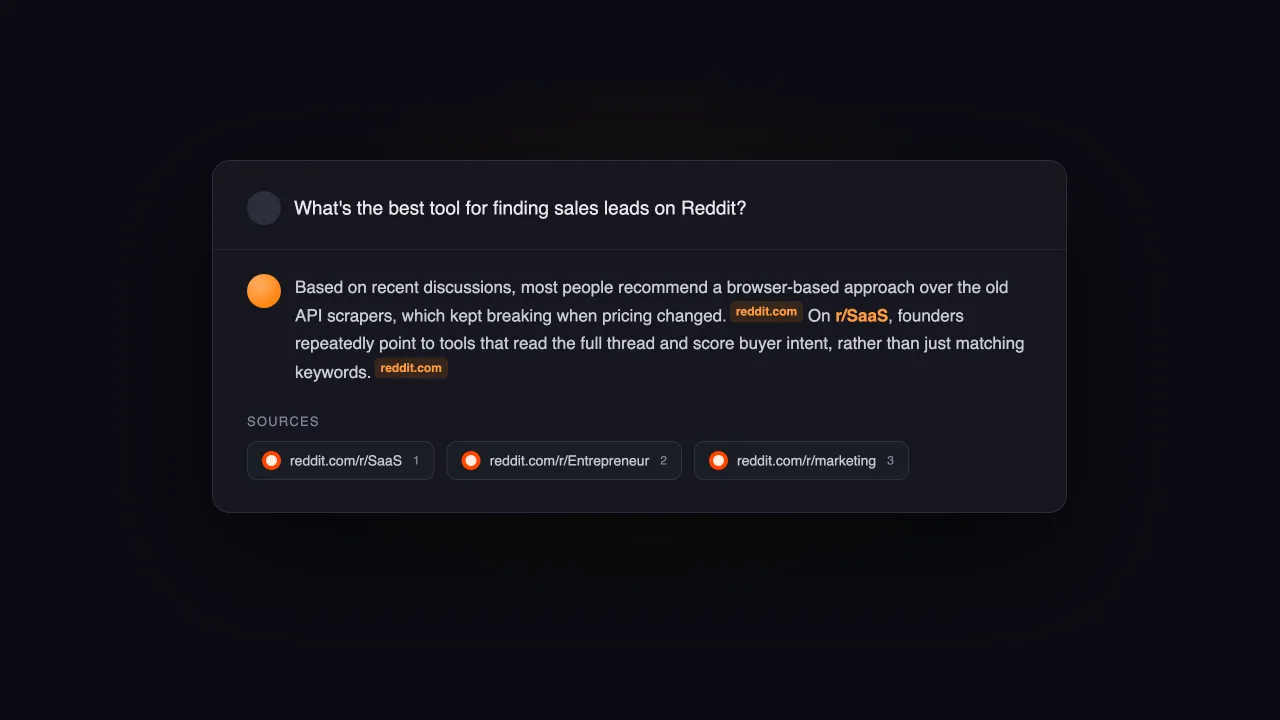Click the question text about Reddit sales leads
The width and height of the screenshot is (1280, 720).
point(520,208)
